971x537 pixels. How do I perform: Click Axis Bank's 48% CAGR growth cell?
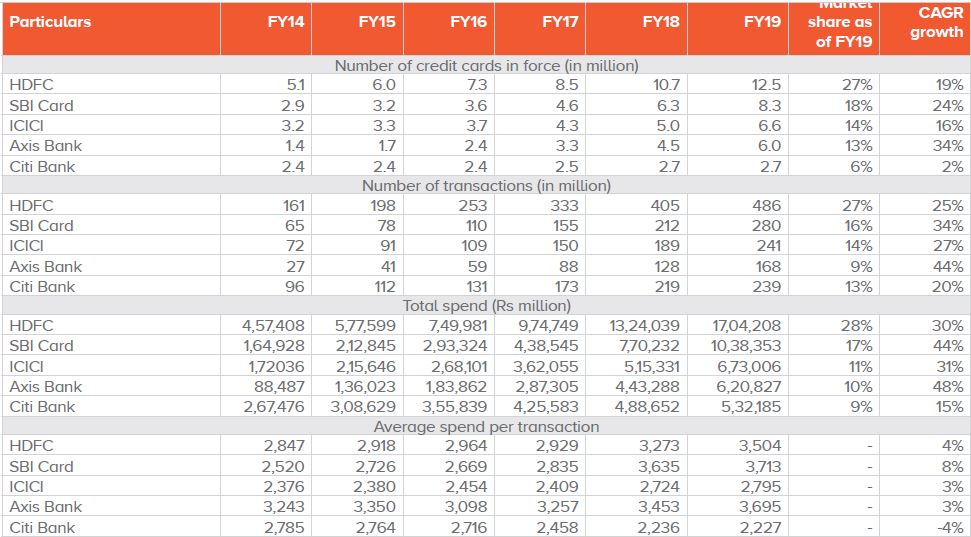click(950, 386)
